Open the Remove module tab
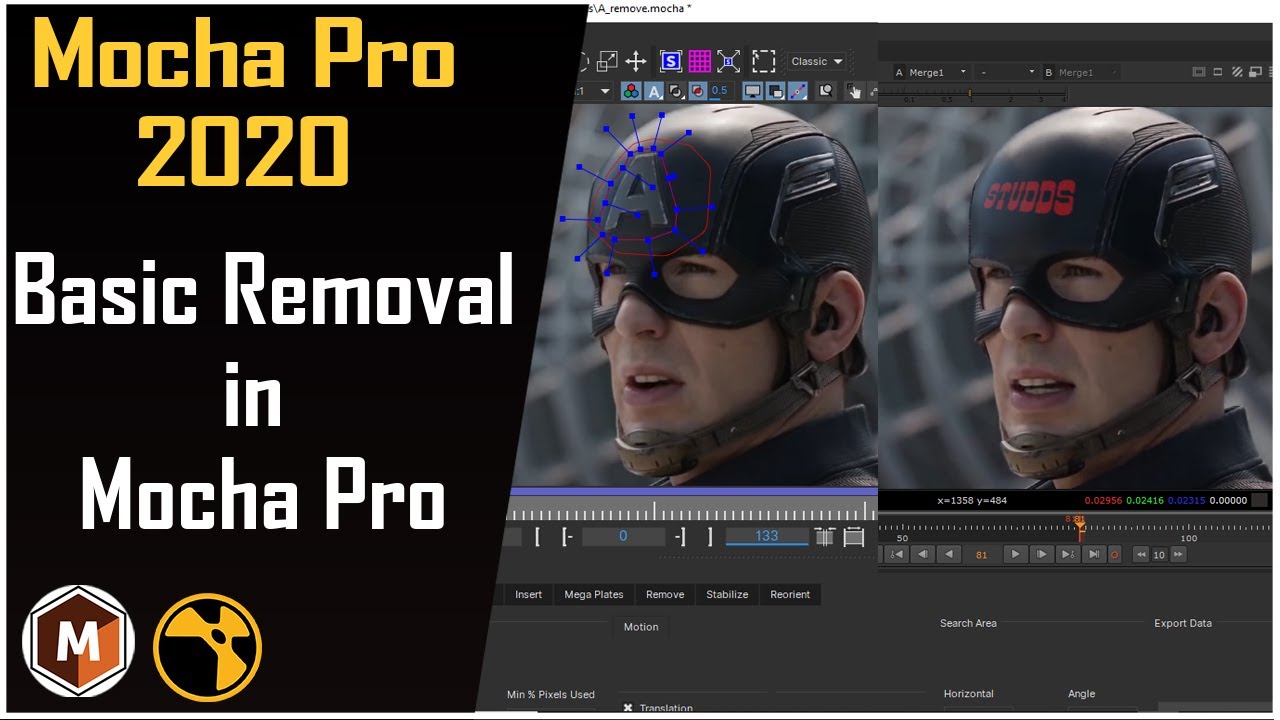The height and width of the screenshot is (720, 1280). click(x=665, y=594)
